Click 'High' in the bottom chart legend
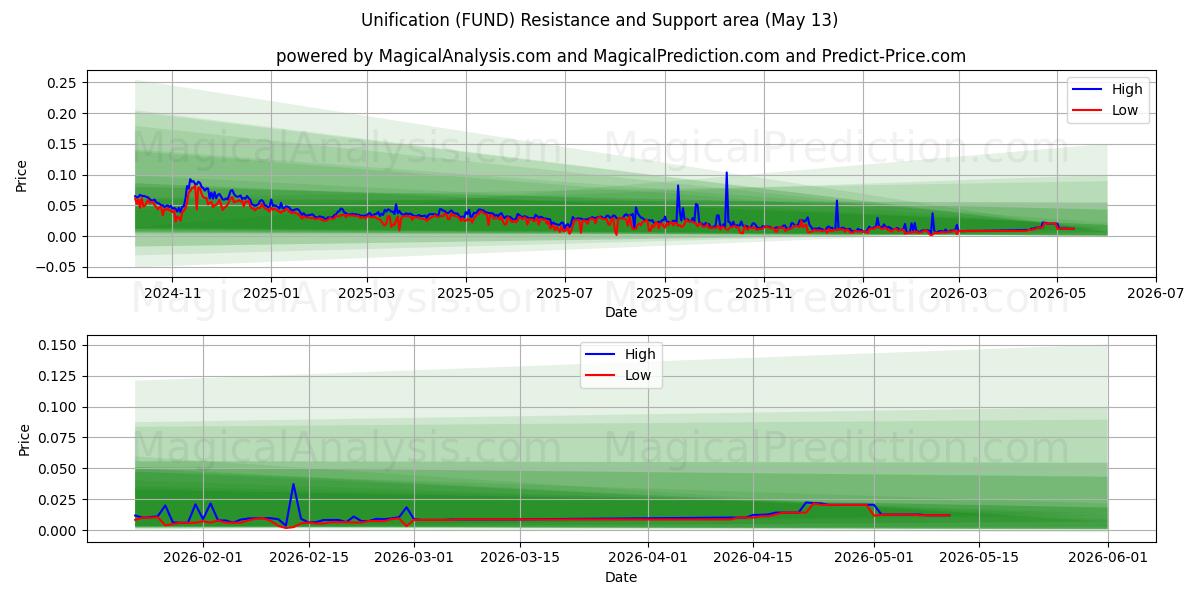 pos(640,354)
